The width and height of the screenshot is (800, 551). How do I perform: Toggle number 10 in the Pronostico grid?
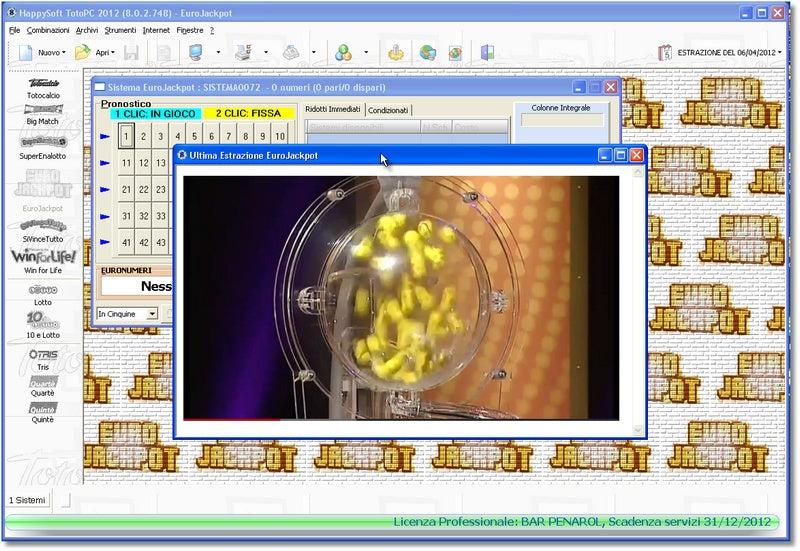(x=280, y=136)
